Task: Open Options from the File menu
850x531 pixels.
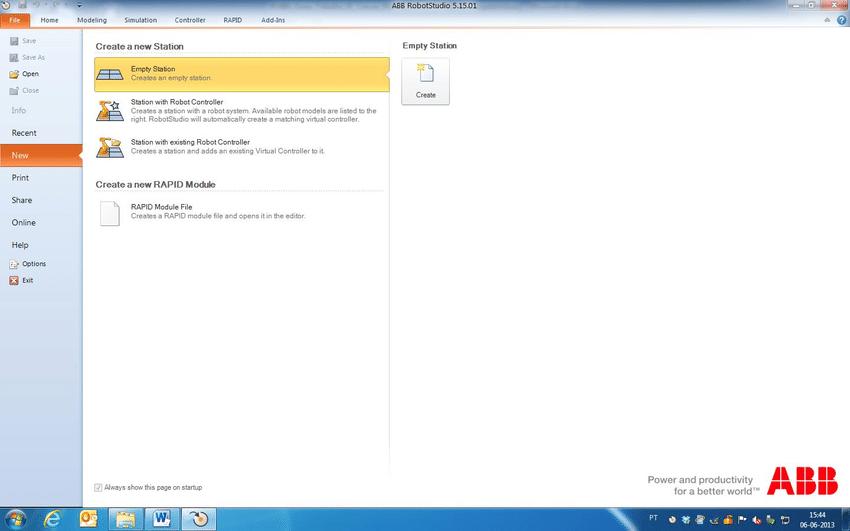Action: [x=28, y=264]
